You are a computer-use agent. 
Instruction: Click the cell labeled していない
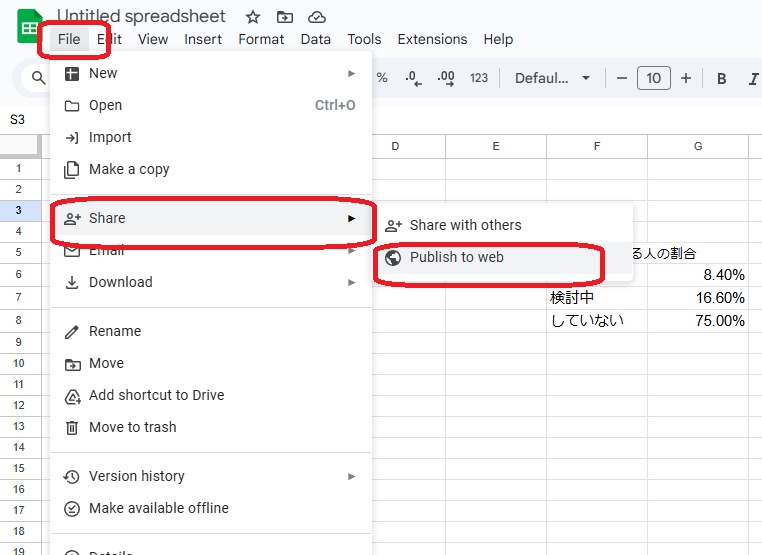pyautogui.click(x=597, y=321)
